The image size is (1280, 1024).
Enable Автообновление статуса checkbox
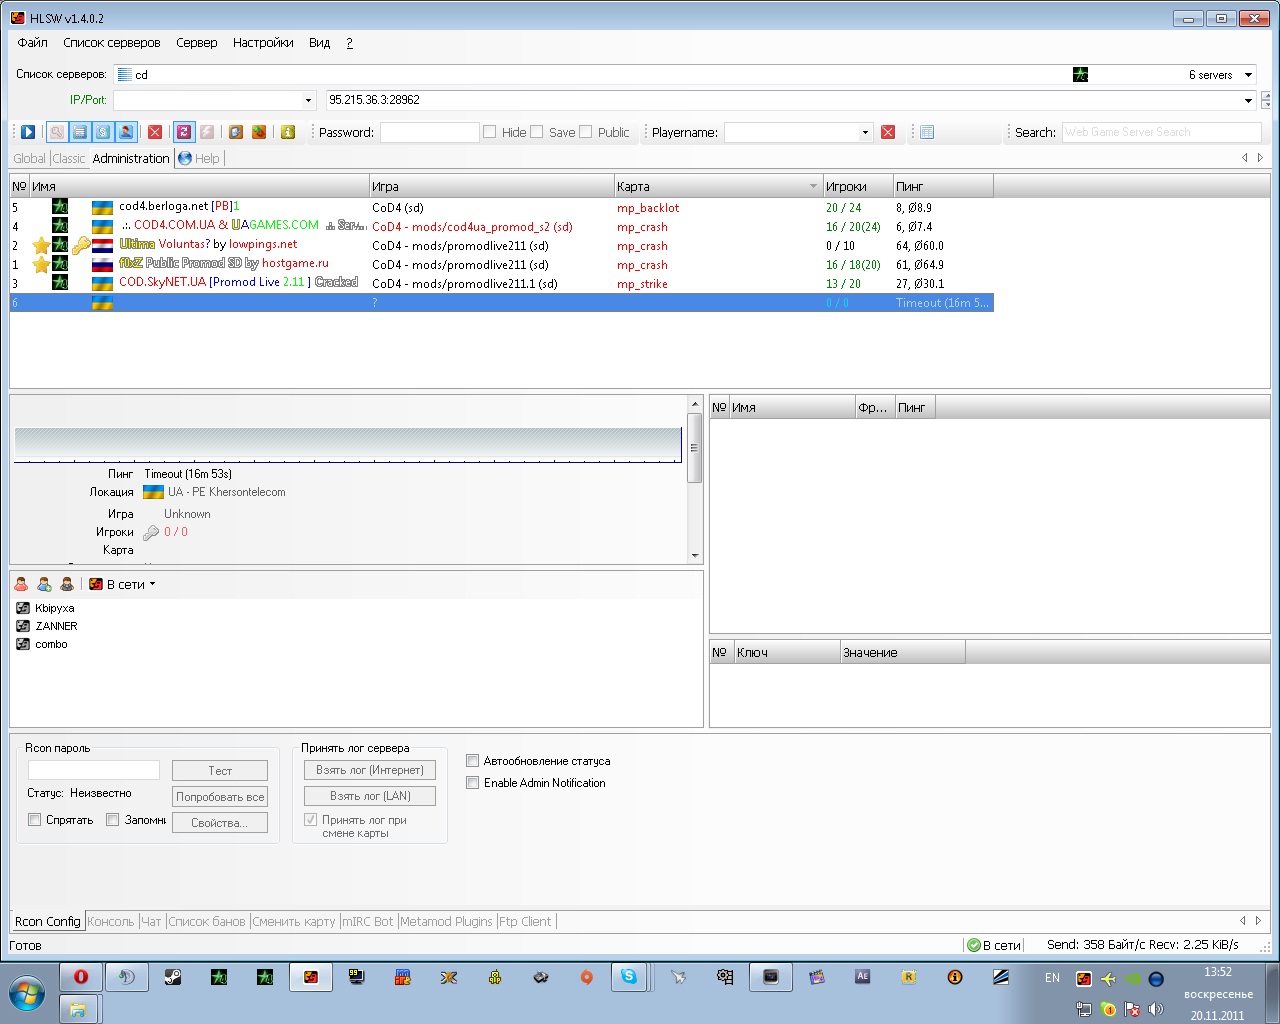click(473, 761)
